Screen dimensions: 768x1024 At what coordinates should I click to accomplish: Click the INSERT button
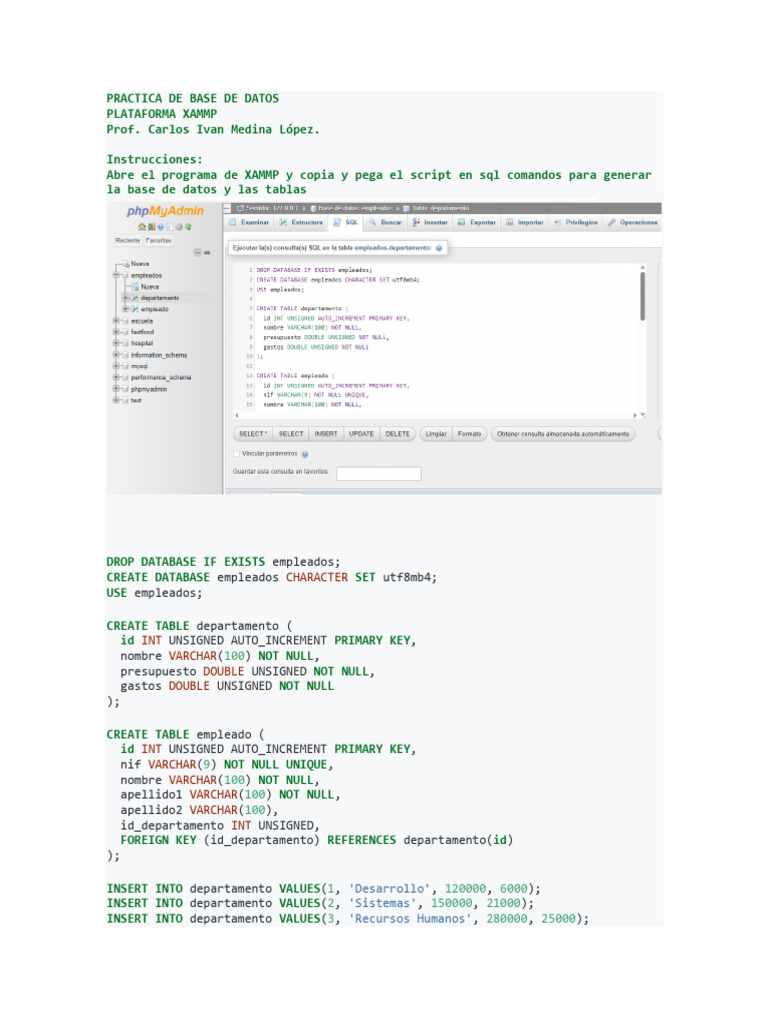pyautogui.click(x=326, y=434)
